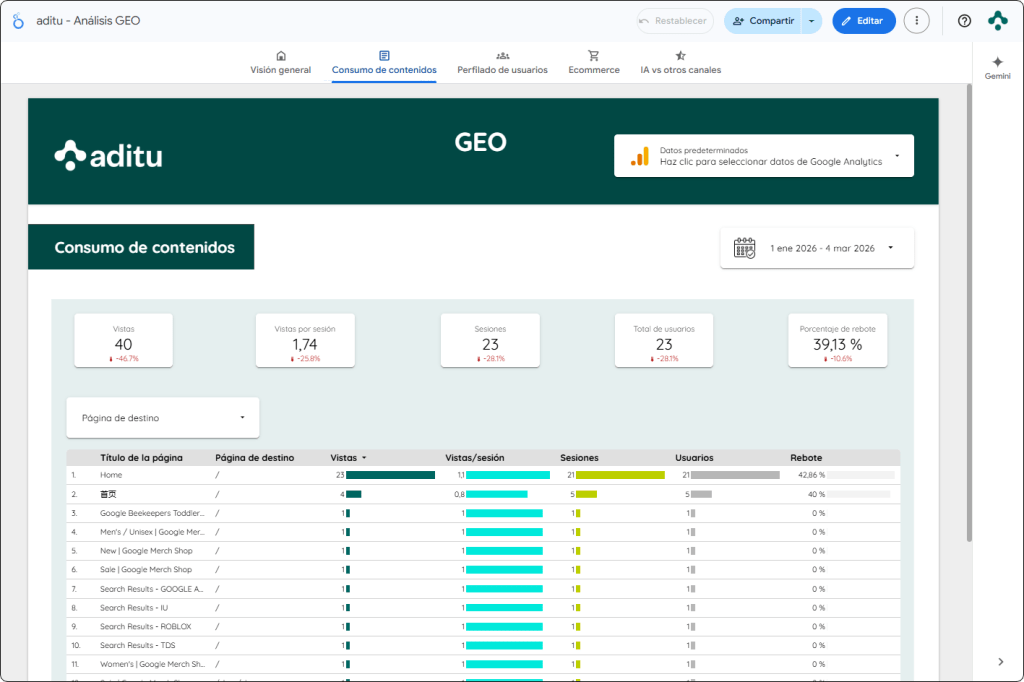Click the aditu account avatar icon
Screen dimensions: 1024x682
coord(997,21)
